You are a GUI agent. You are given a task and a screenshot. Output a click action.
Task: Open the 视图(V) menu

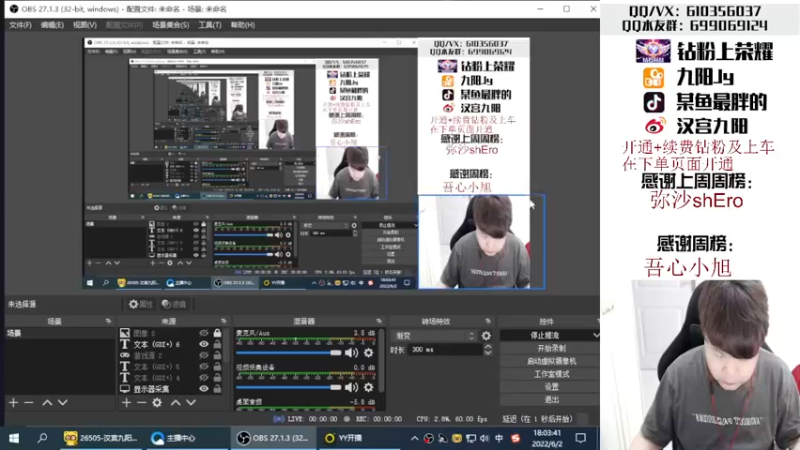85,25
